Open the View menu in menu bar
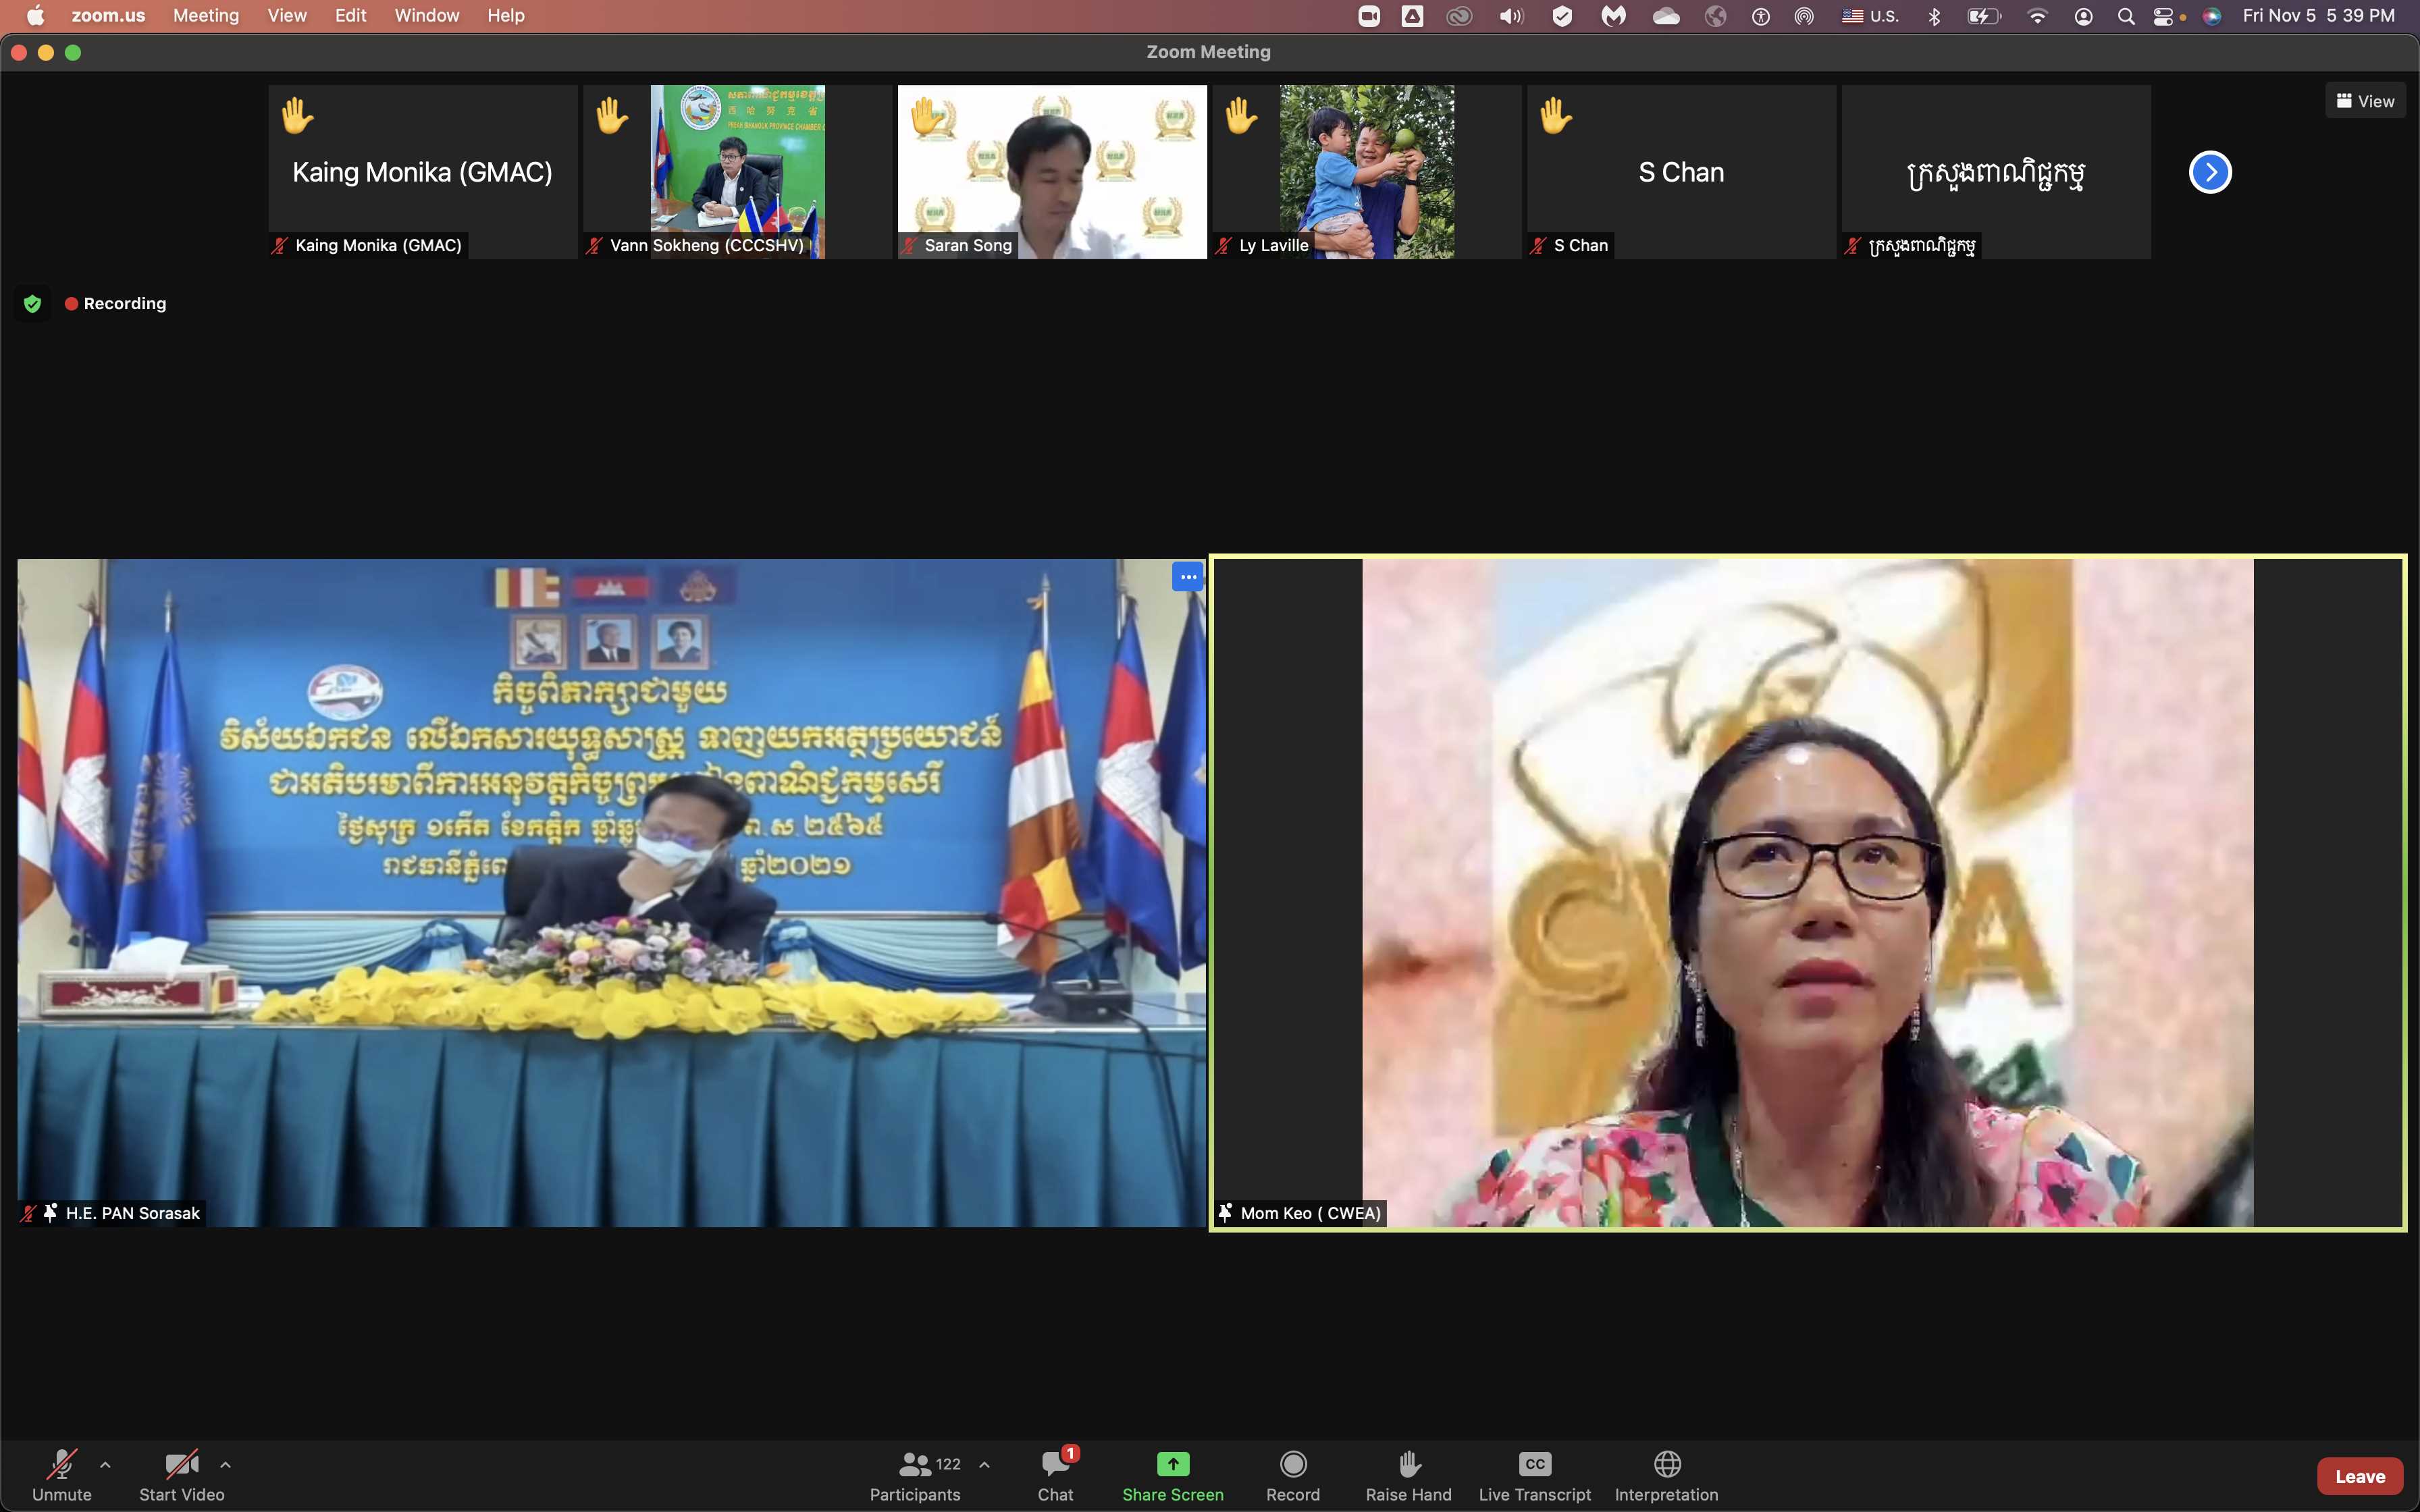 (x=287, y=15)
